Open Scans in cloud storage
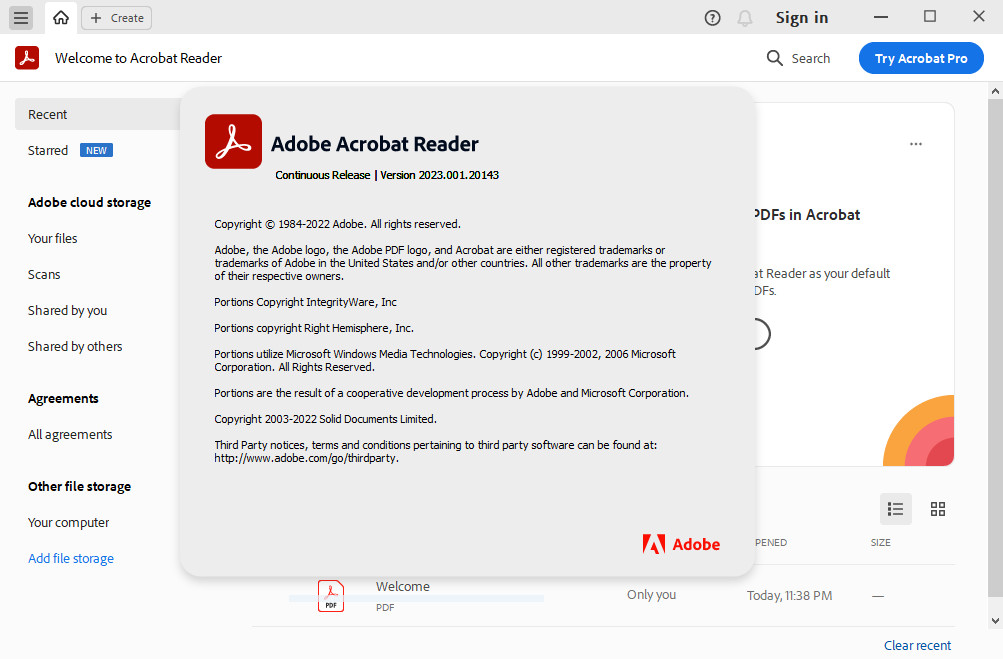The height and width of the screenshot is (659, 1003). coord(44,274)
